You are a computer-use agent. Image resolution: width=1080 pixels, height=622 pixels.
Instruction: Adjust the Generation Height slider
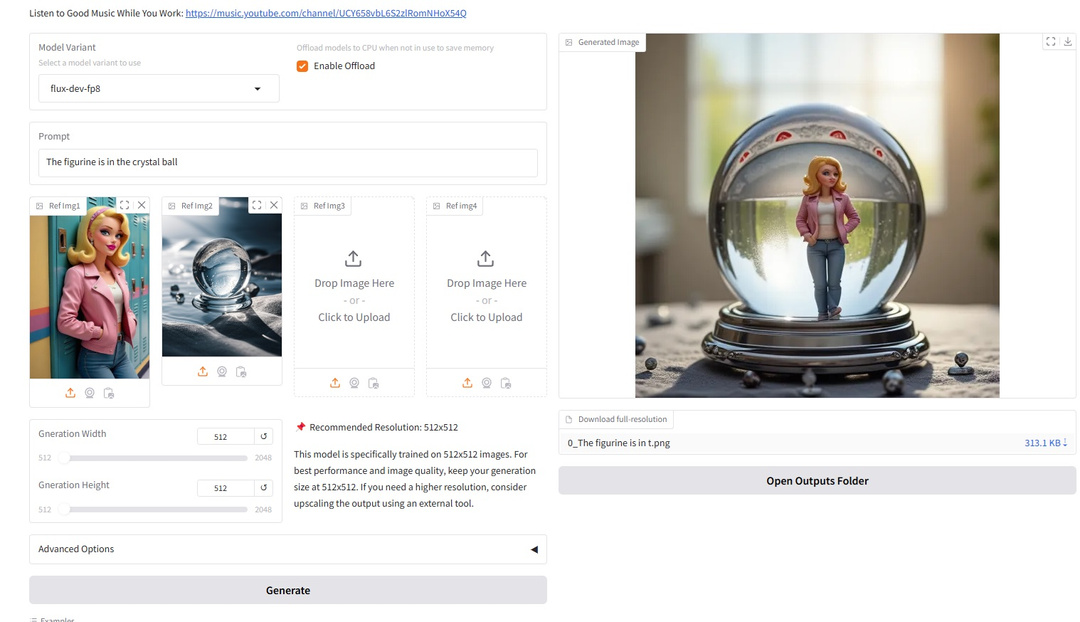tap(155, 510)
